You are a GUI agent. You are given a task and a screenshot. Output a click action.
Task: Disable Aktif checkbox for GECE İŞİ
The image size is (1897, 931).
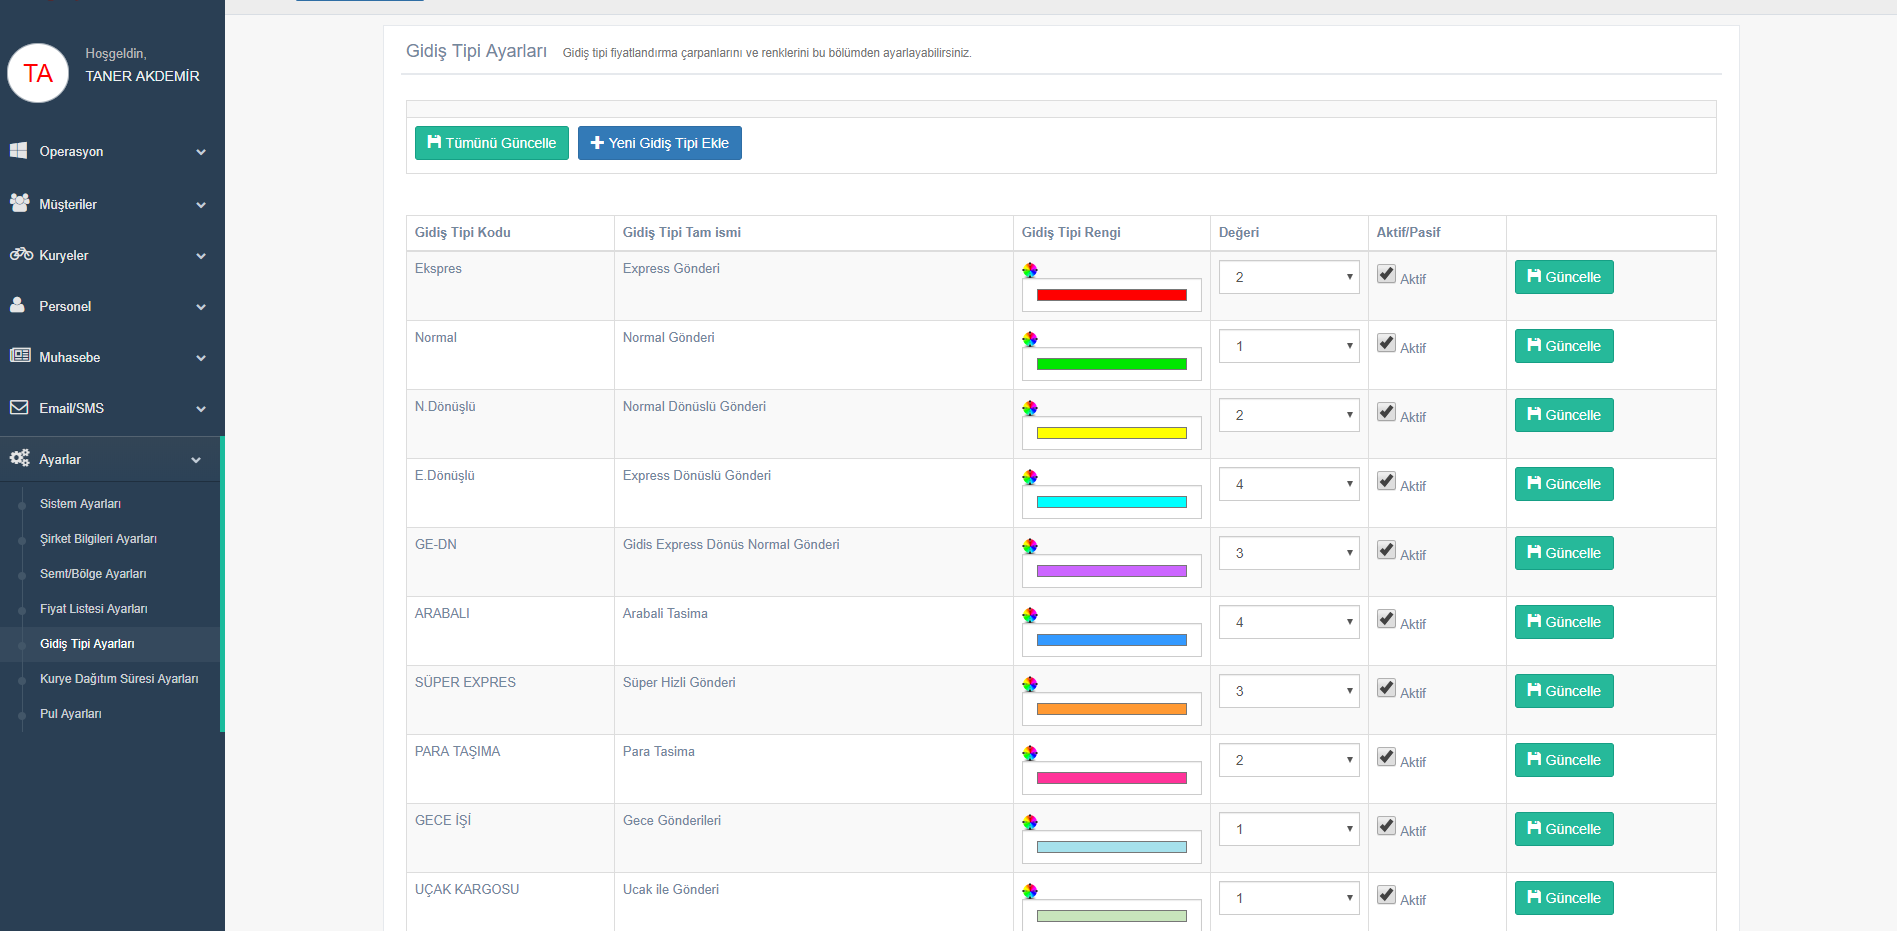point(1386,826)
